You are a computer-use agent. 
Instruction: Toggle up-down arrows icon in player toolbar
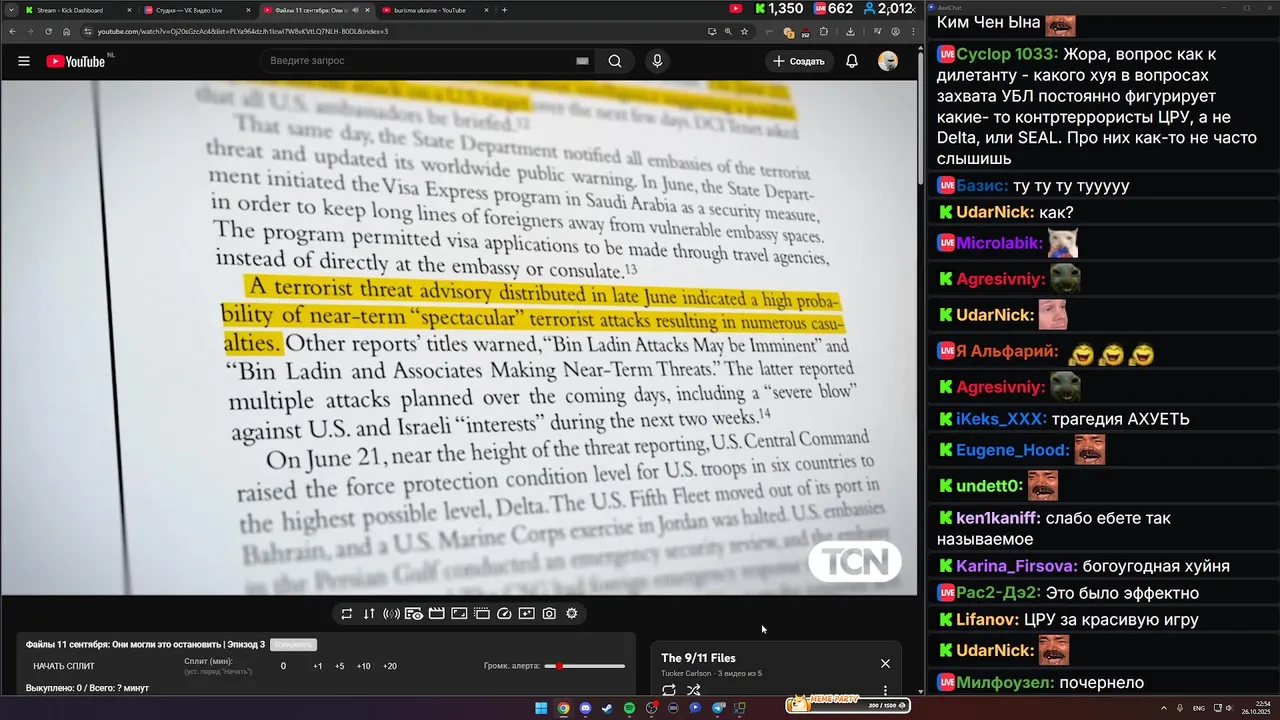[369, 614]
